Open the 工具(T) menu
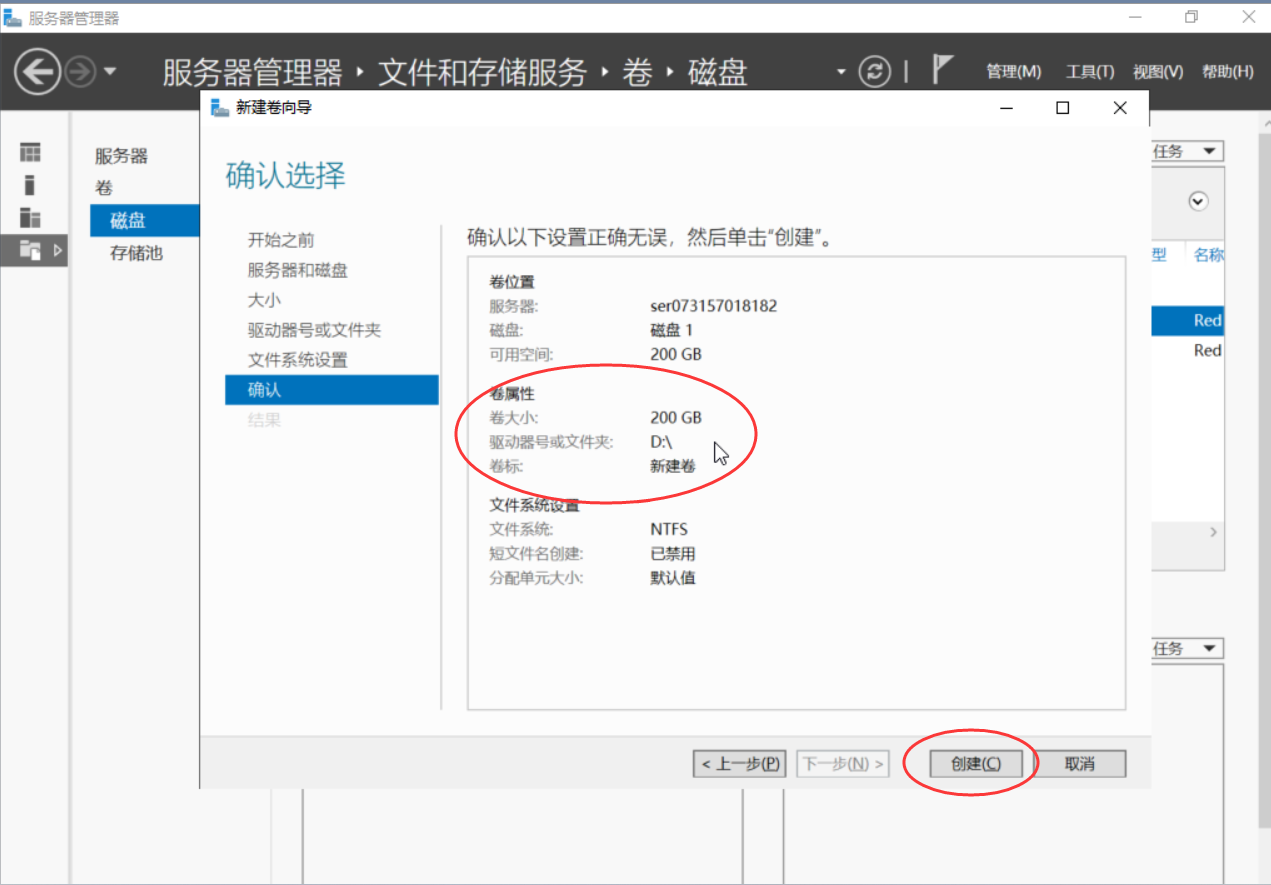 pyautogui.click(x=1089, y=72)
